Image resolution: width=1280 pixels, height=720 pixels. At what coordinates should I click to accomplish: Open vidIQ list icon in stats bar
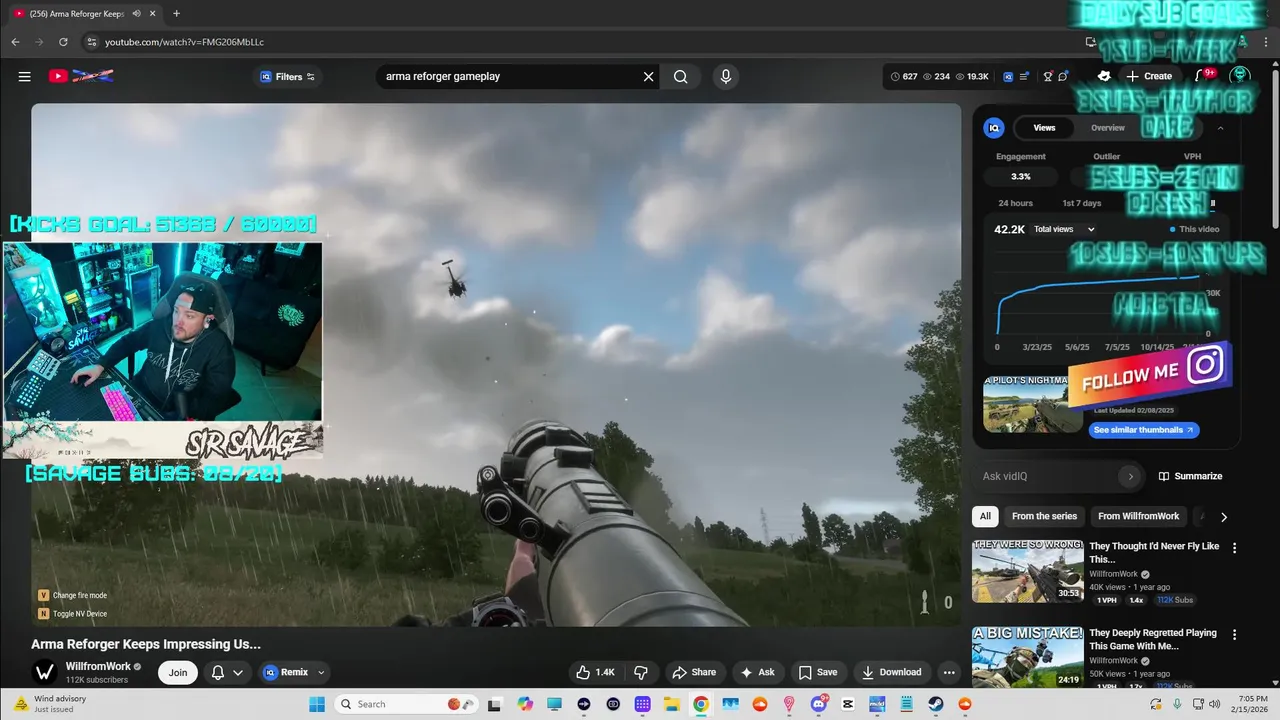point(1026,76)
